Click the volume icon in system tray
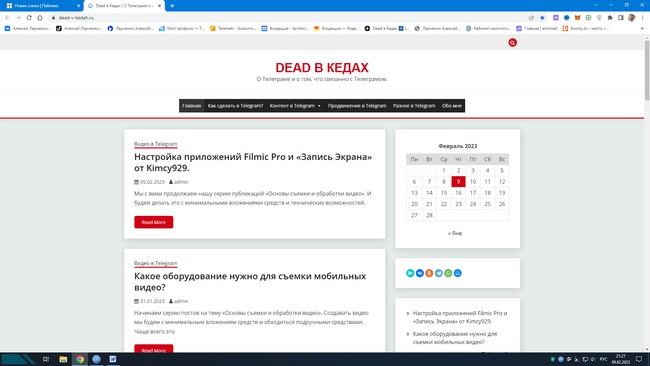 [x=593, y=359]
